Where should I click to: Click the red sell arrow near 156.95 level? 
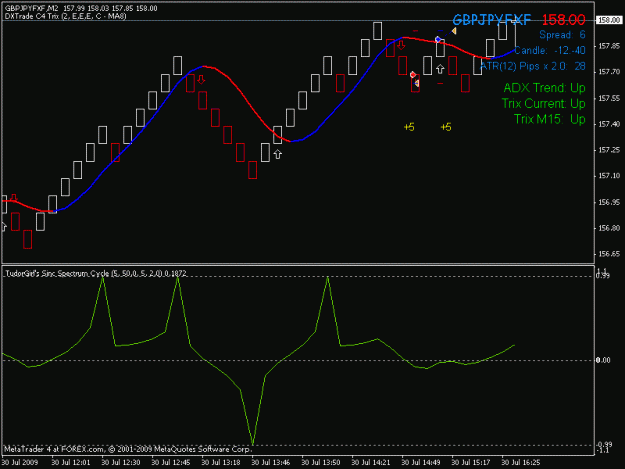point(14,198)
